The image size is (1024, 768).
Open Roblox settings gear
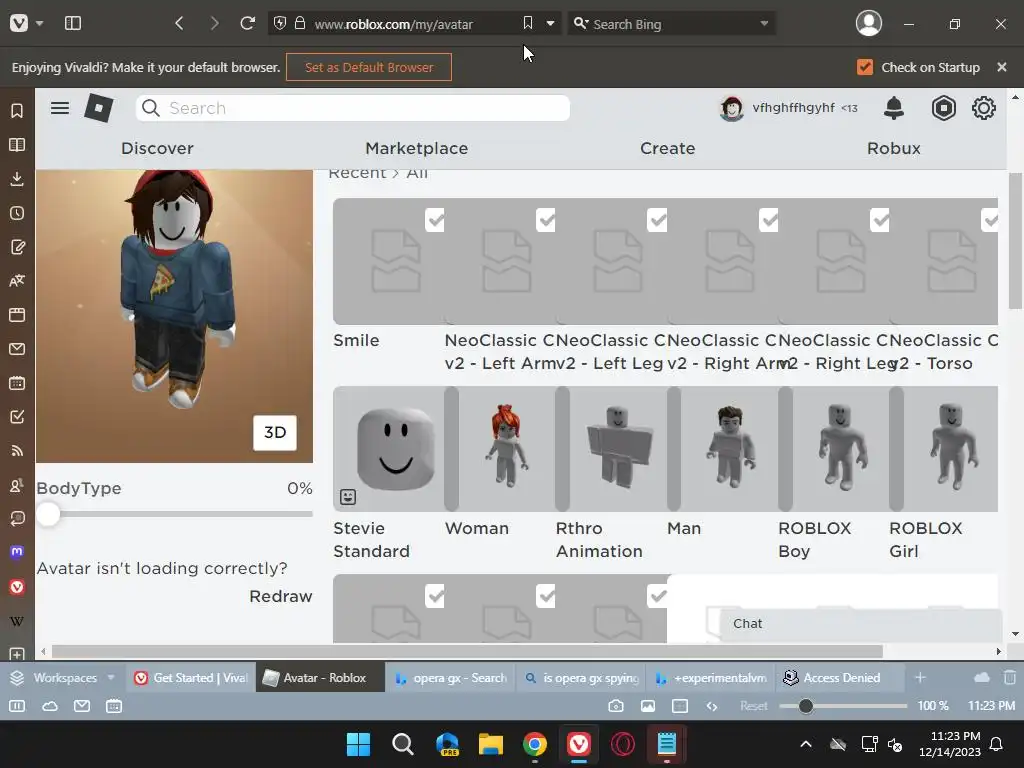coord(984,108)
